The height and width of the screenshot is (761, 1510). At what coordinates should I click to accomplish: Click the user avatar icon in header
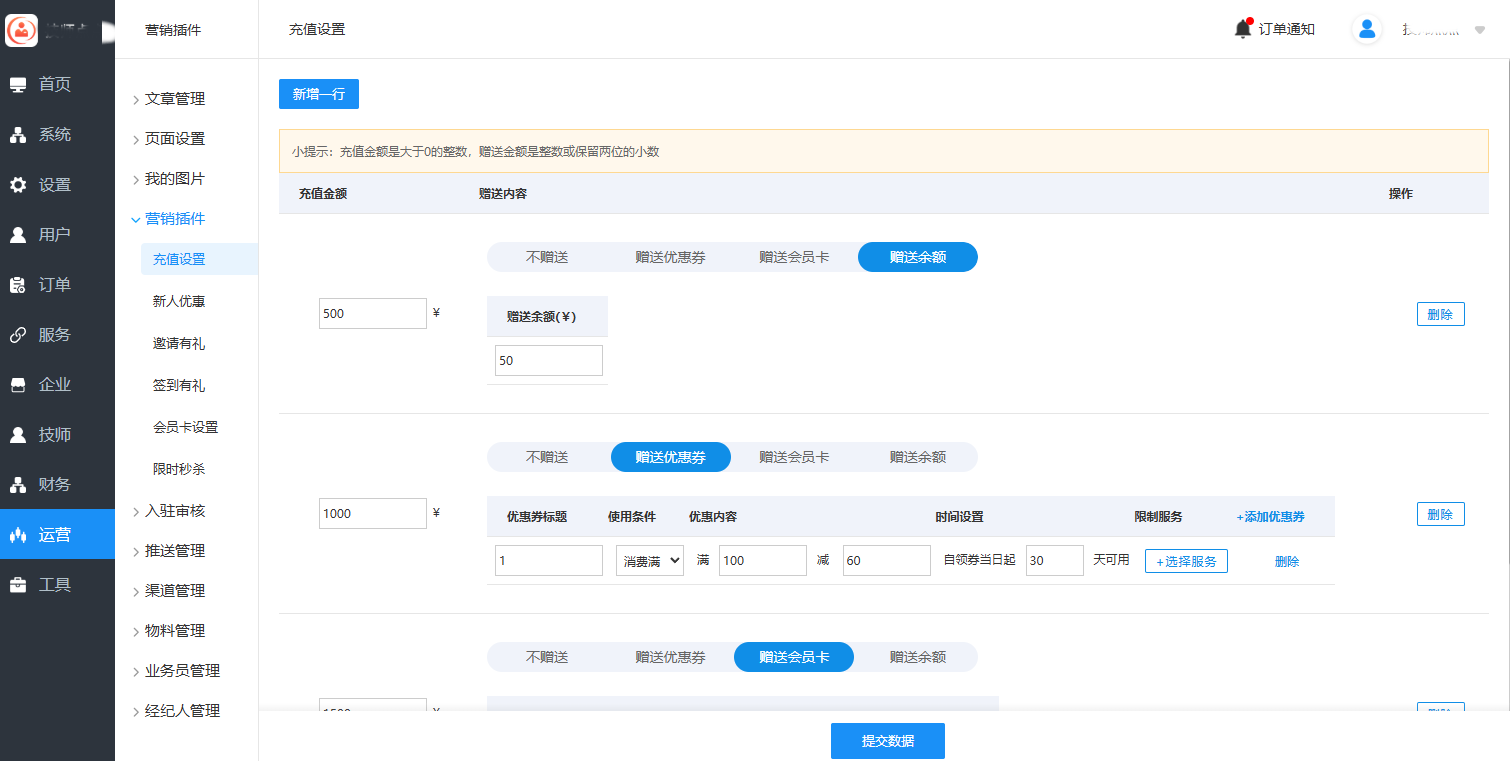point(1366,29)
